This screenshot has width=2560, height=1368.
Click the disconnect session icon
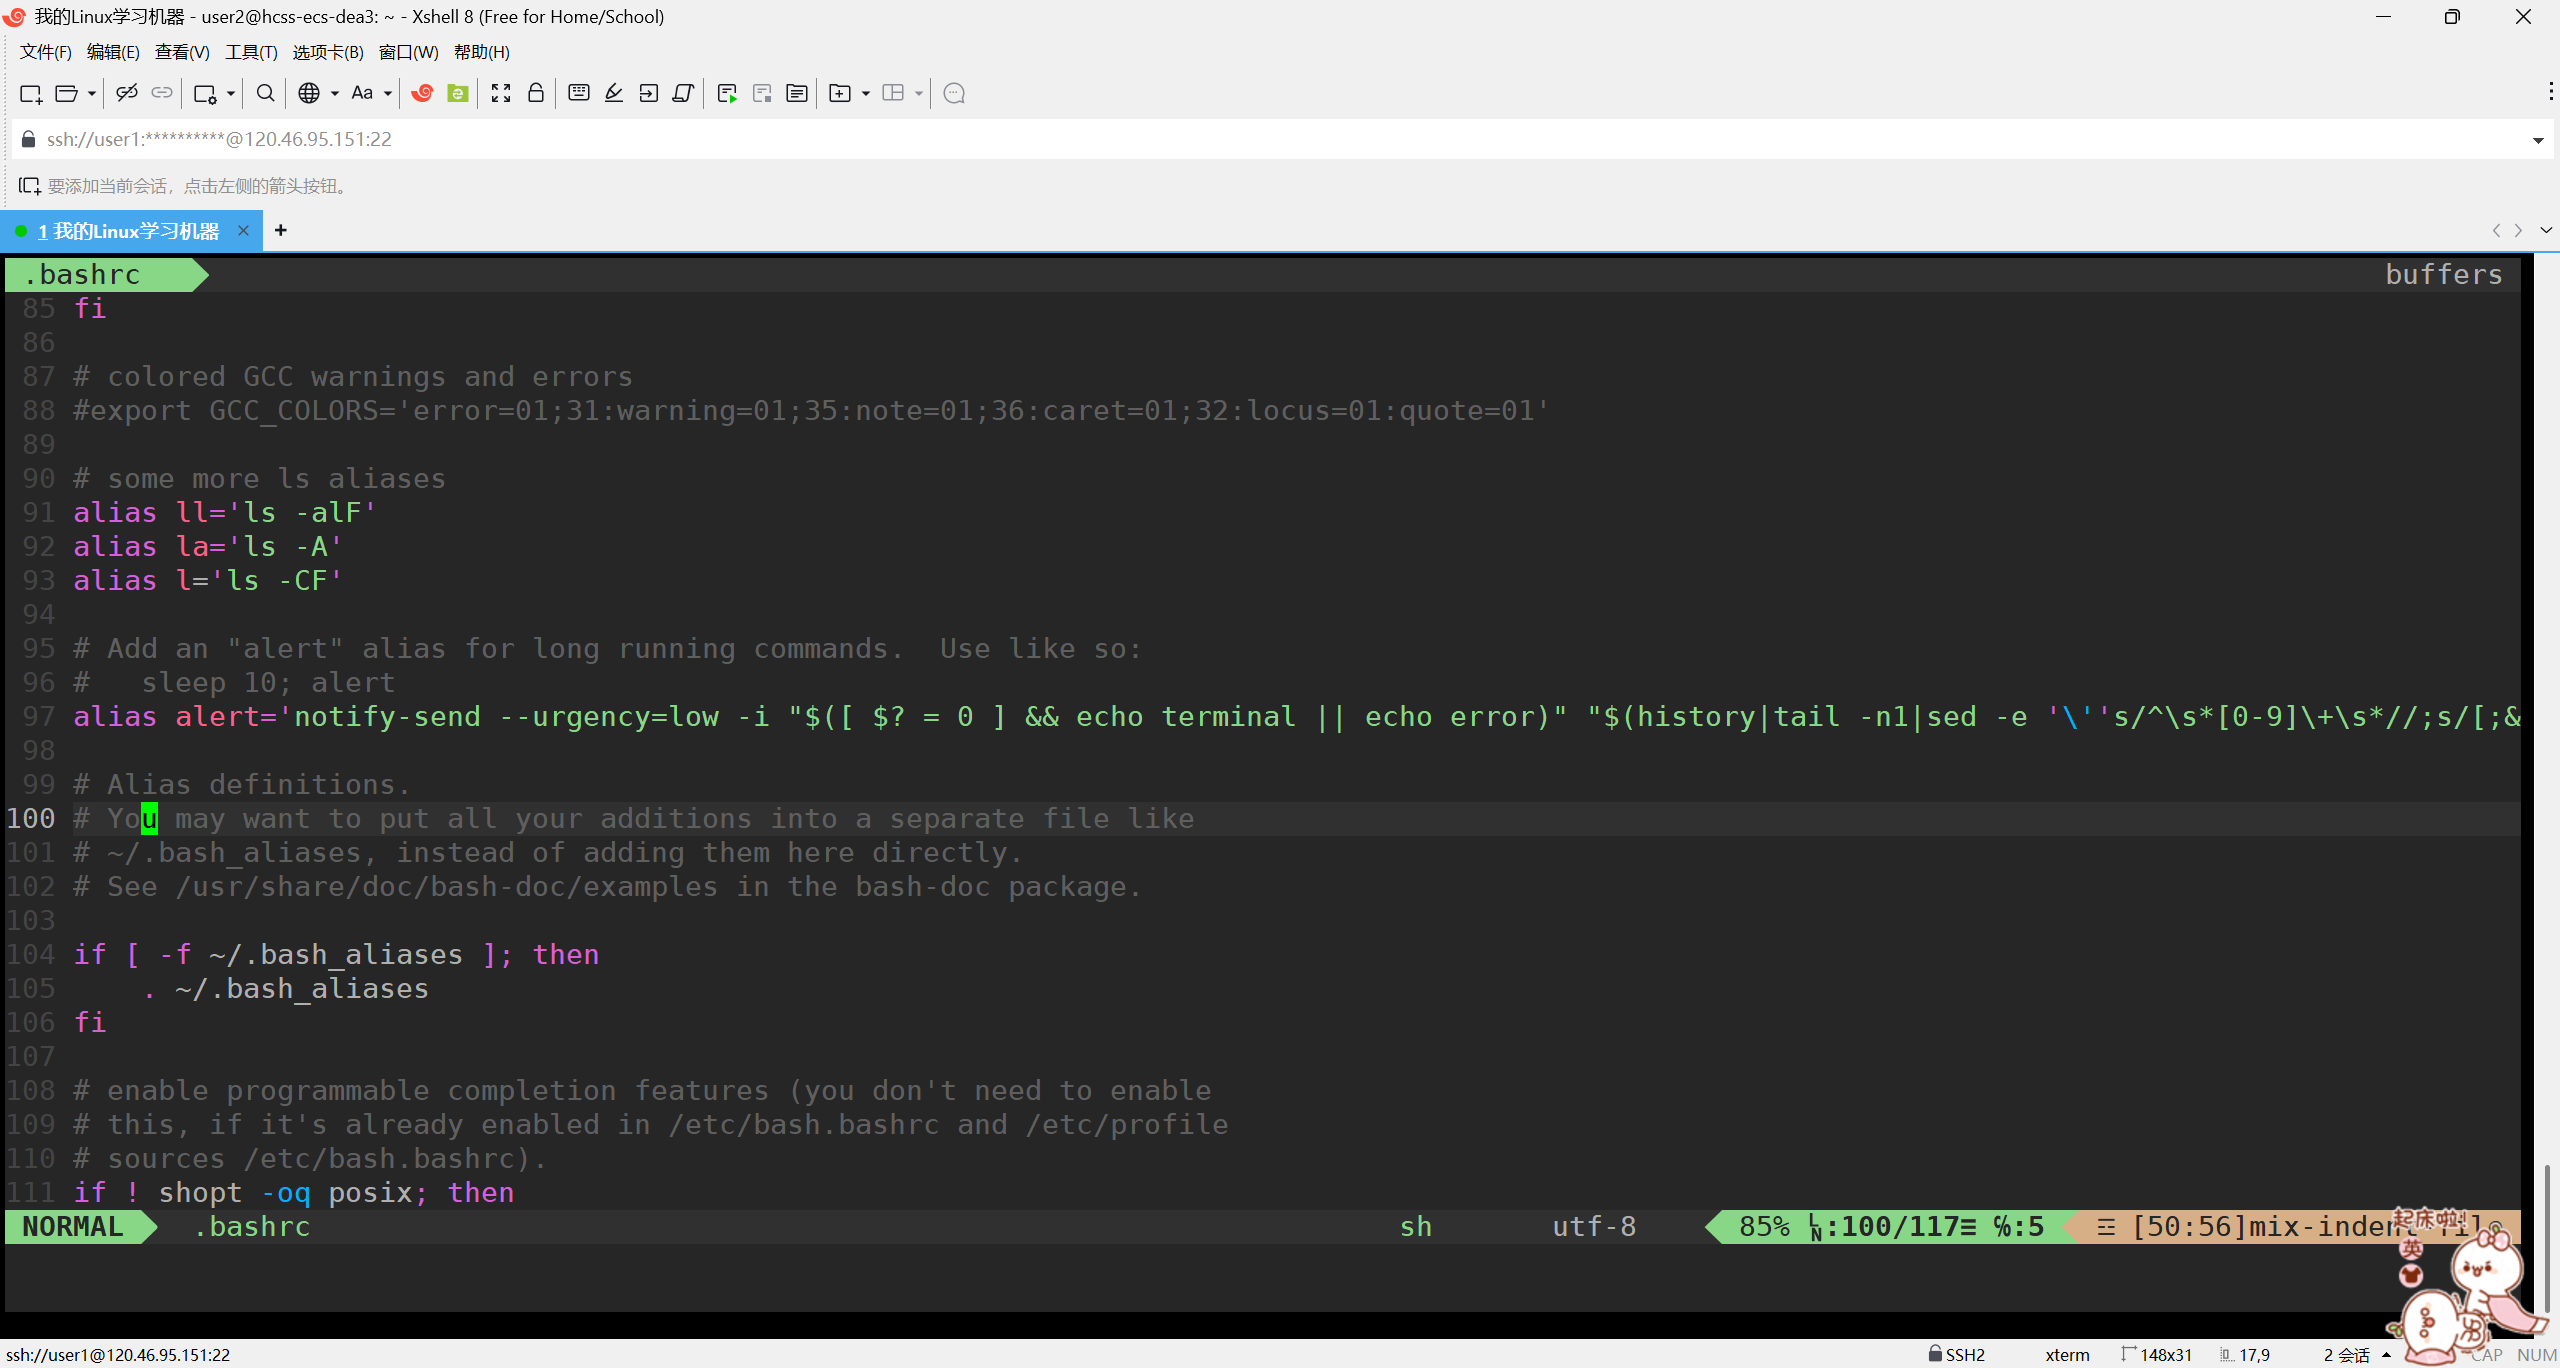tap(126, 93)
